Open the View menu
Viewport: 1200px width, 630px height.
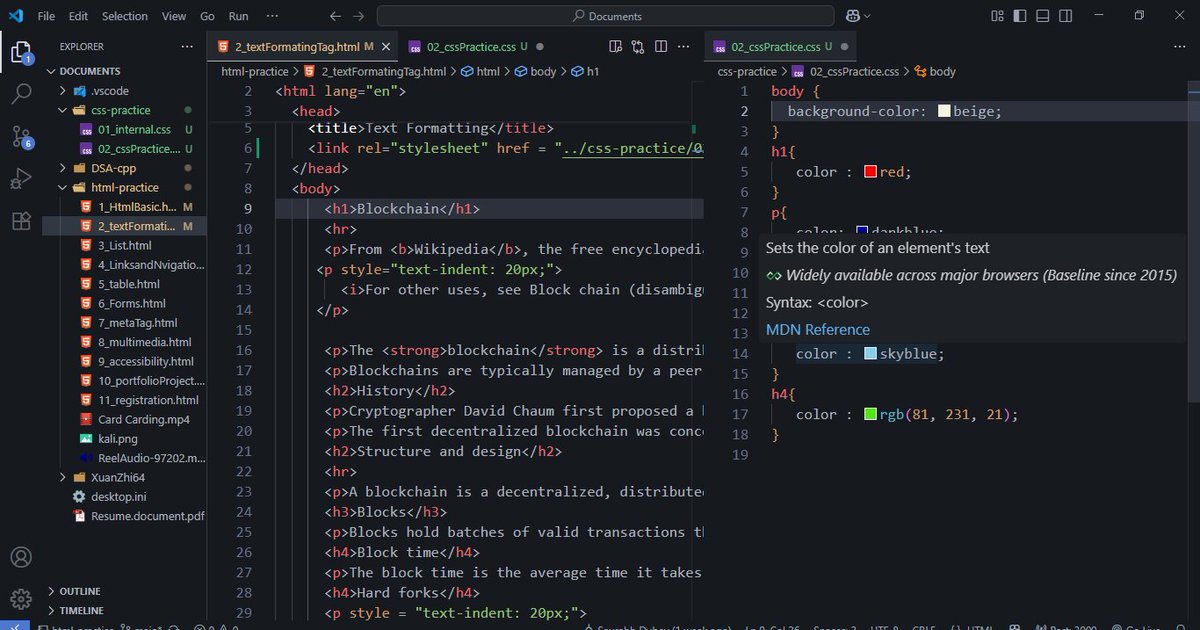coord(174,16)
